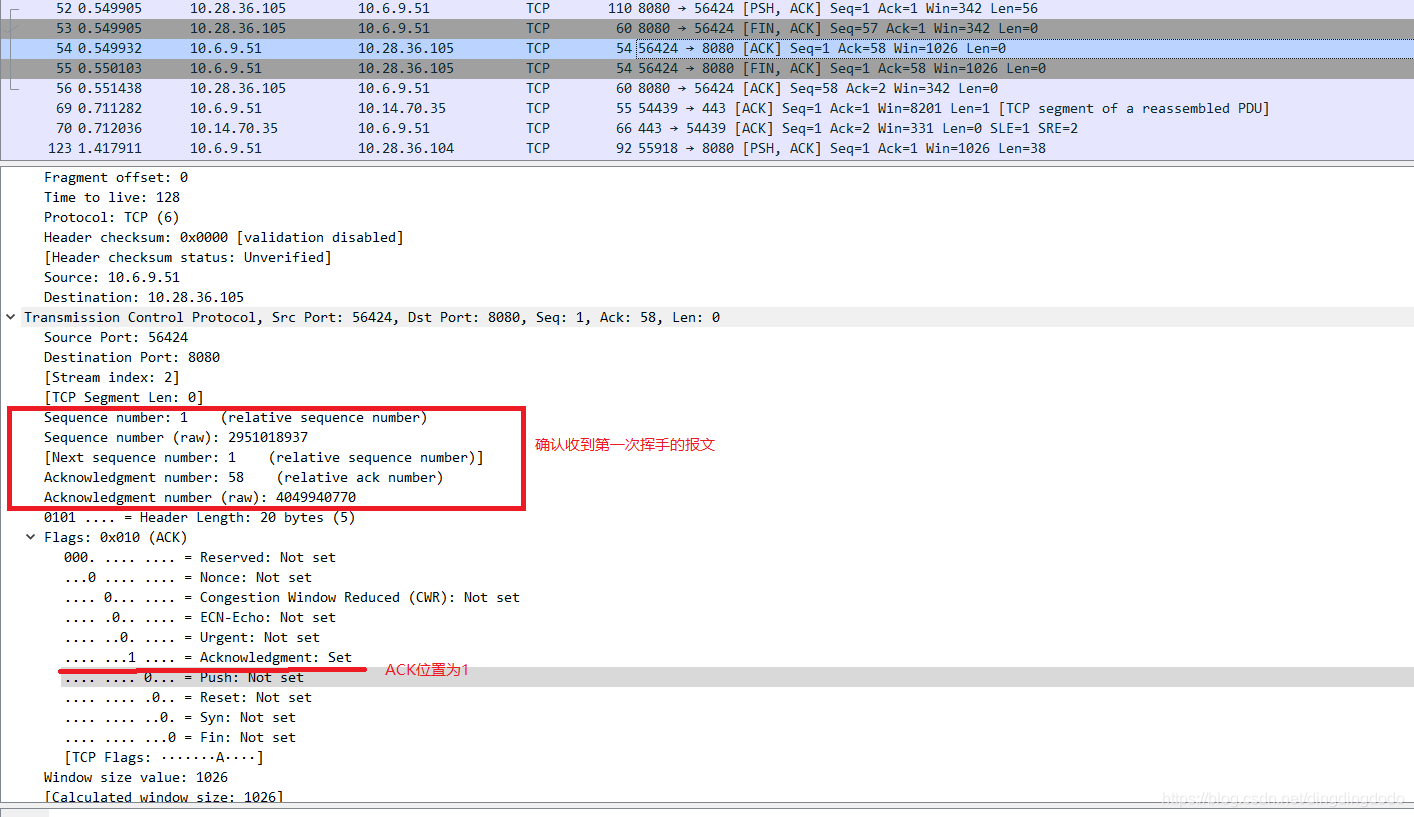Select Header Length: 20 bytes line

(x=200, y=517)
